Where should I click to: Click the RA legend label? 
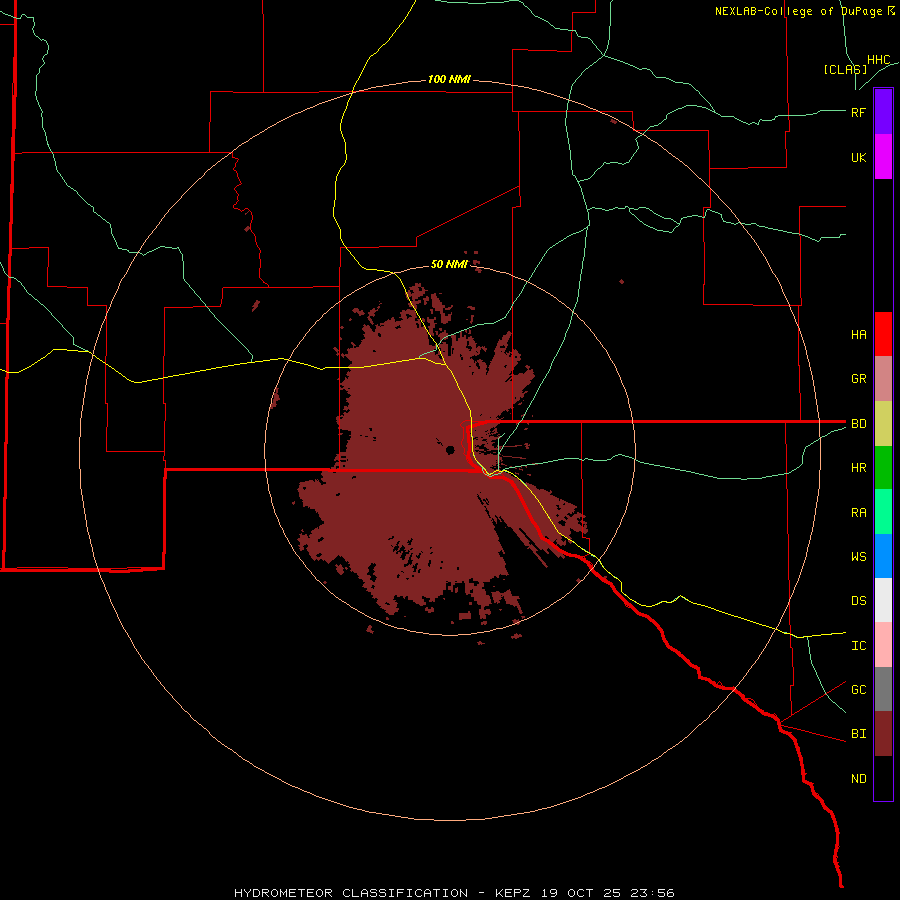[858, 513]
